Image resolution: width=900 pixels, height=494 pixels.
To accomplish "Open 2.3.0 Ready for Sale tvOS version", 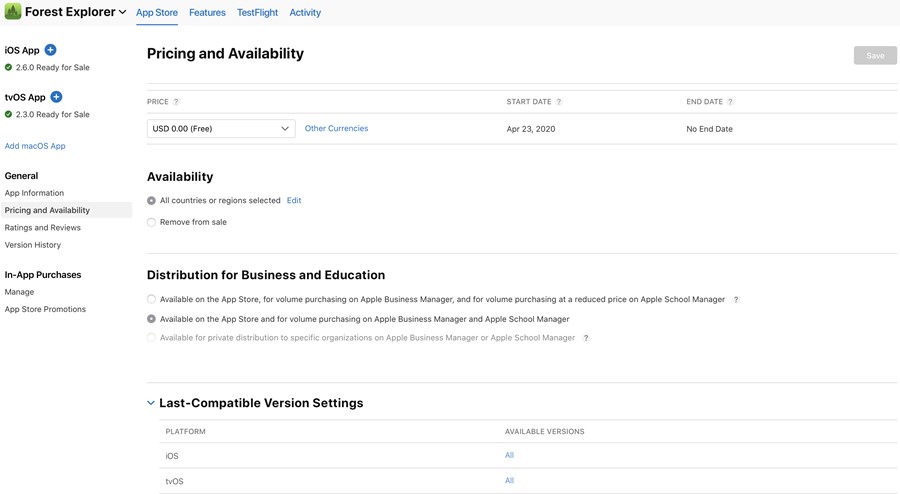I will coord(52,114).
